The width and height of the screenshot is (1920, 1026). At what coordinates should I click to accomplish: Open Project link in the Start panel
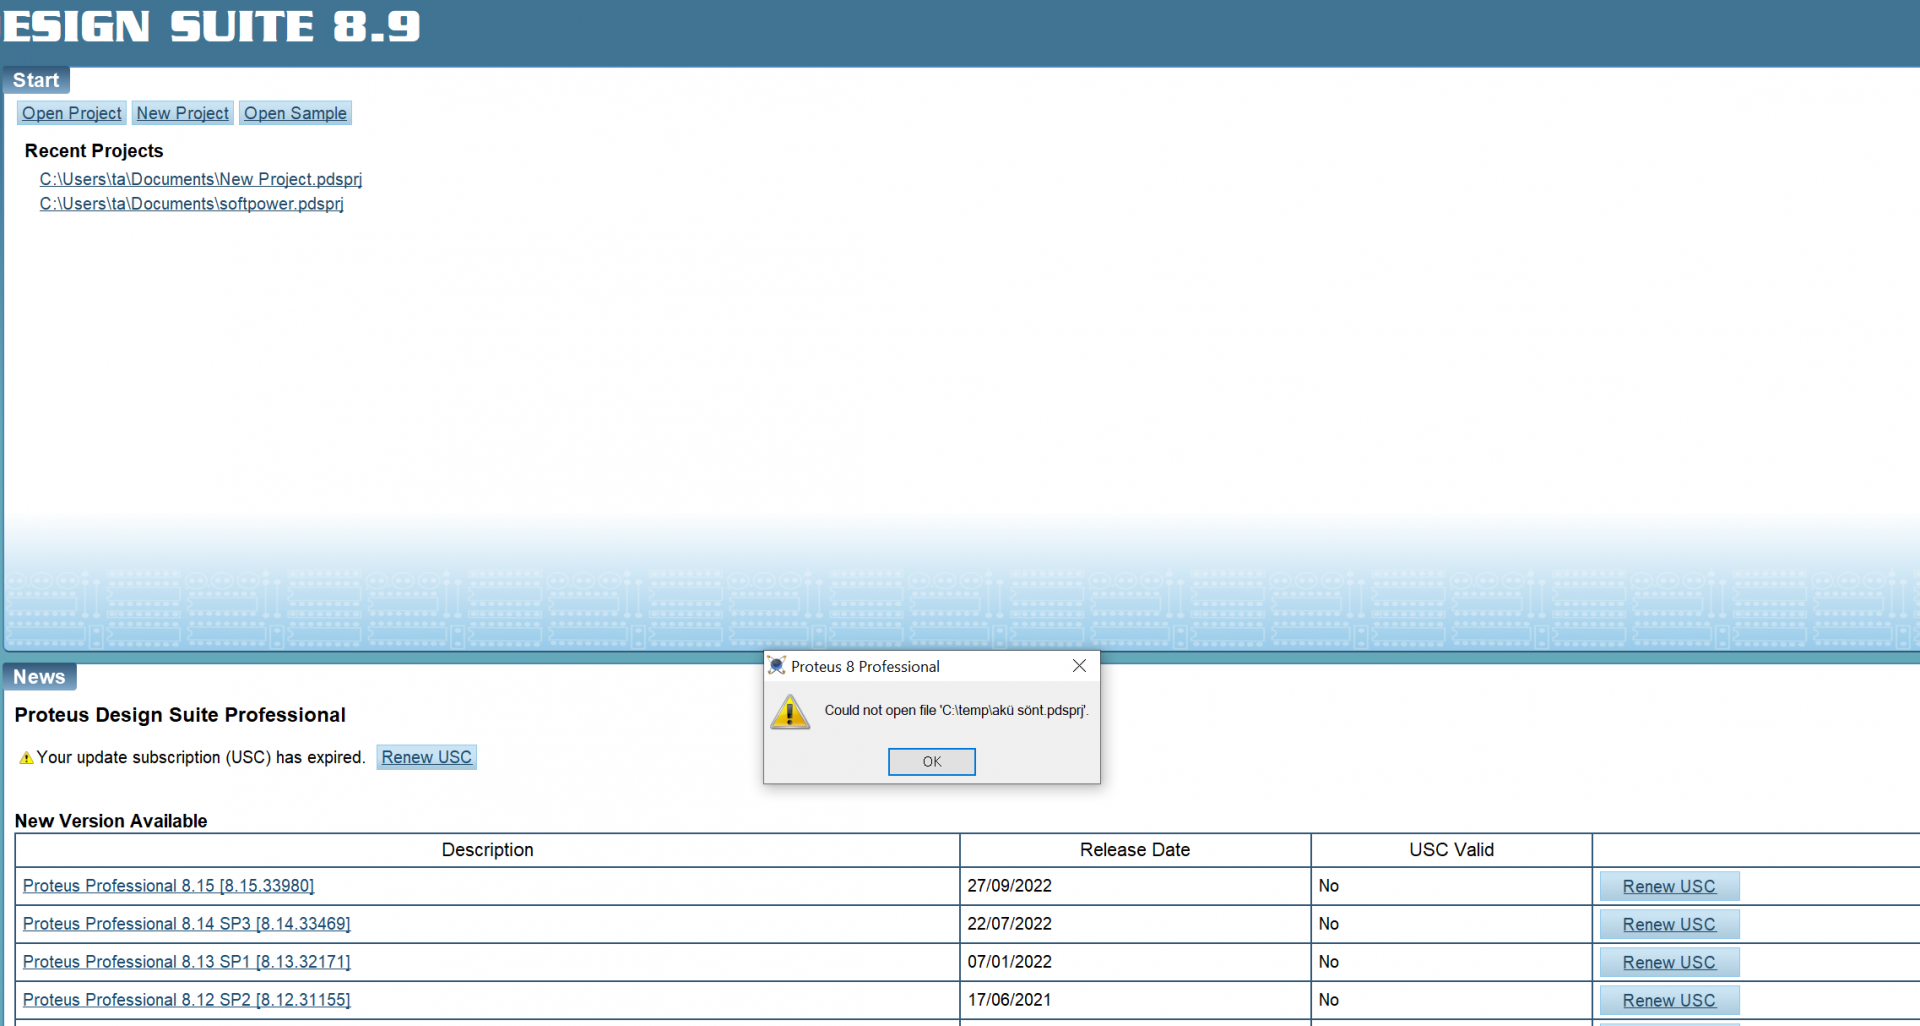click(72, 113)
